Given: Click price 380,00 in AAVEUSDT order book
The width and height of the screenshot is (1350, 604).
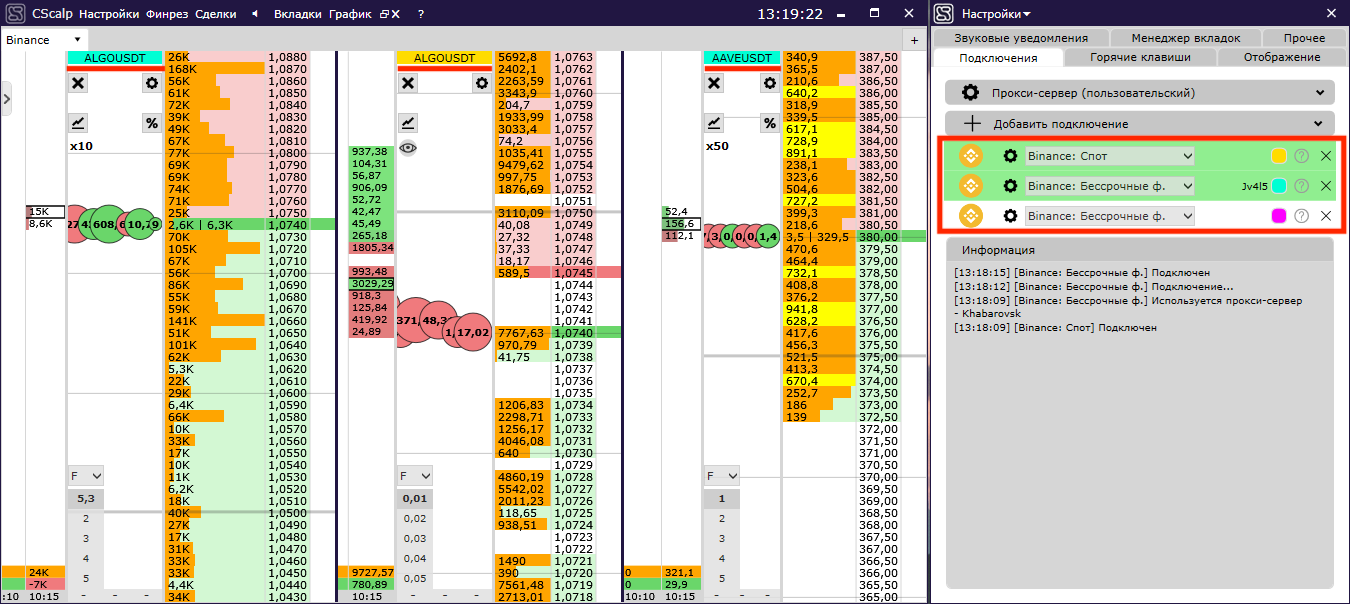Looking at the screenshot, I should (877, 237).
